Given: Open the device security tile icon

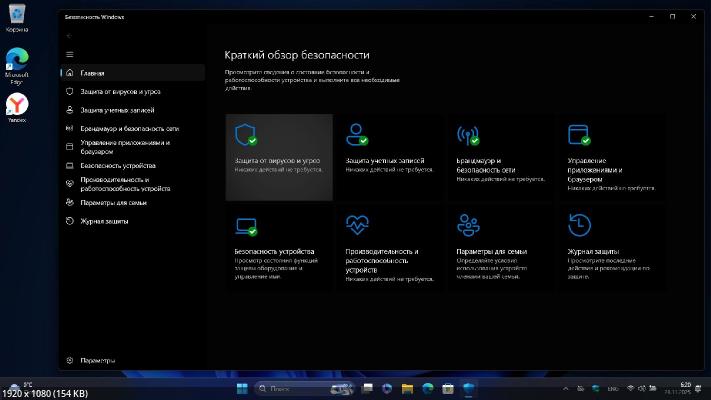Looking at the screenshot, I should pyautogui.click(x=244, y=223).
